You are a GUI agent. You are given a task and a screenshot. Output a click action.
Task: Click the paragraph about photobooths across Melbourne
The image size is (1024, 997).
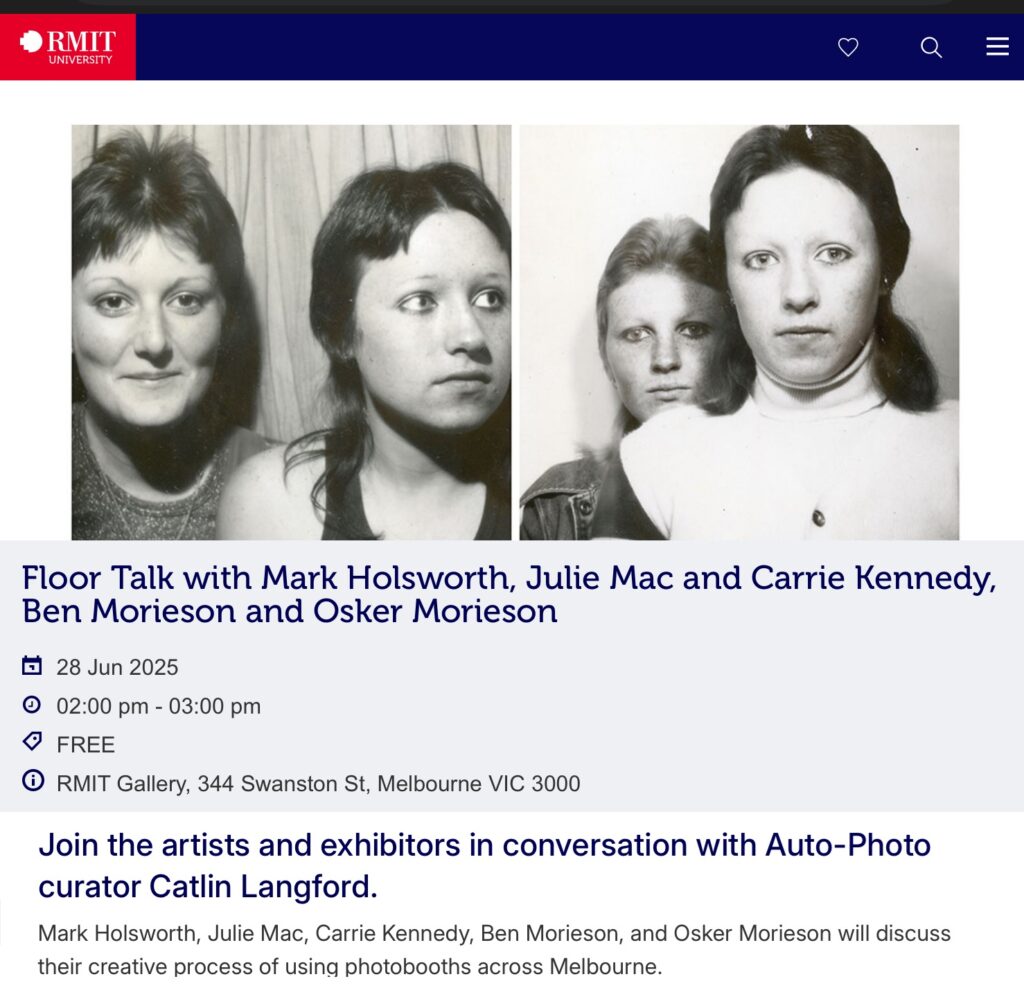(x=494, y=949)
